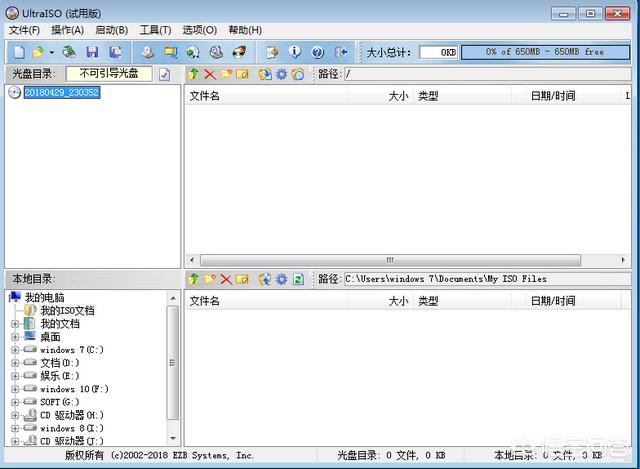Viewport: 640px width, 469px height.
Task: Open the 帮助(H) menu
Action: 245,30
